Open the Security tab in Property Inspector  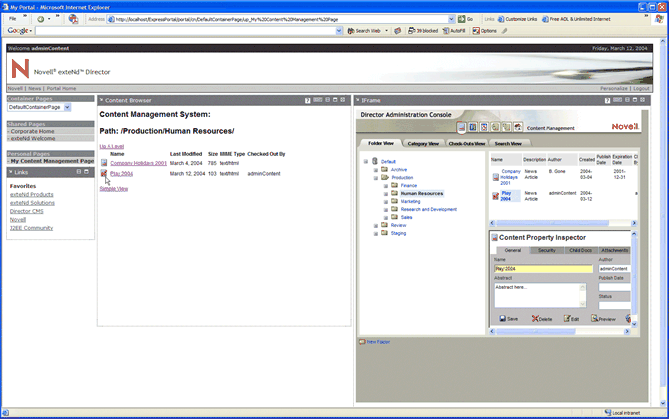547,250
